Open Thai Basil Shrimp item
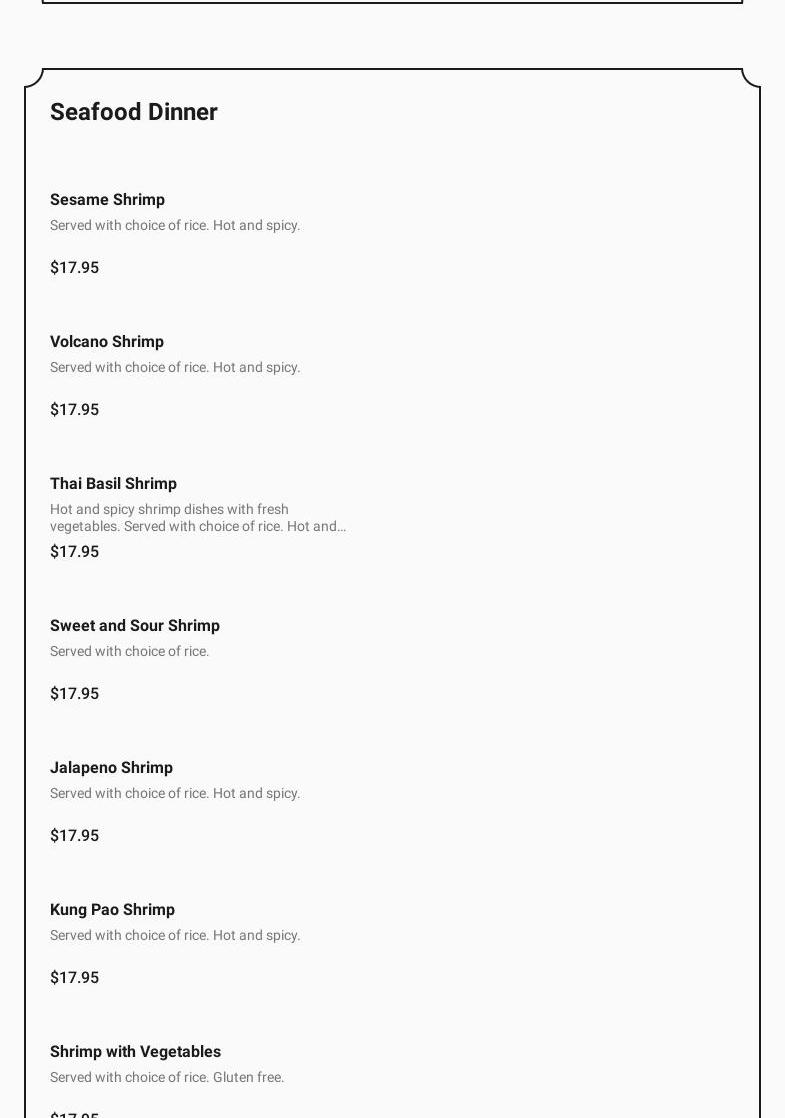 [113, 484]
